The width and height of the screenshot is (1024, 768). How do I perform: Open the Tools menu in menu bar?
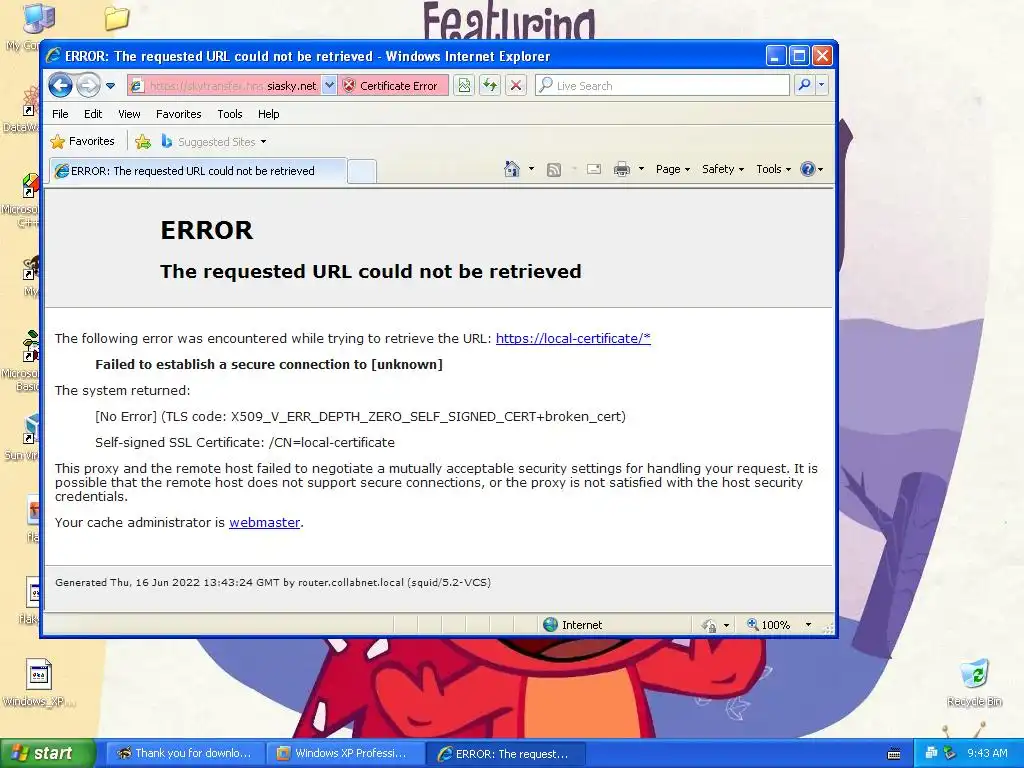click(x=230, y=114)
